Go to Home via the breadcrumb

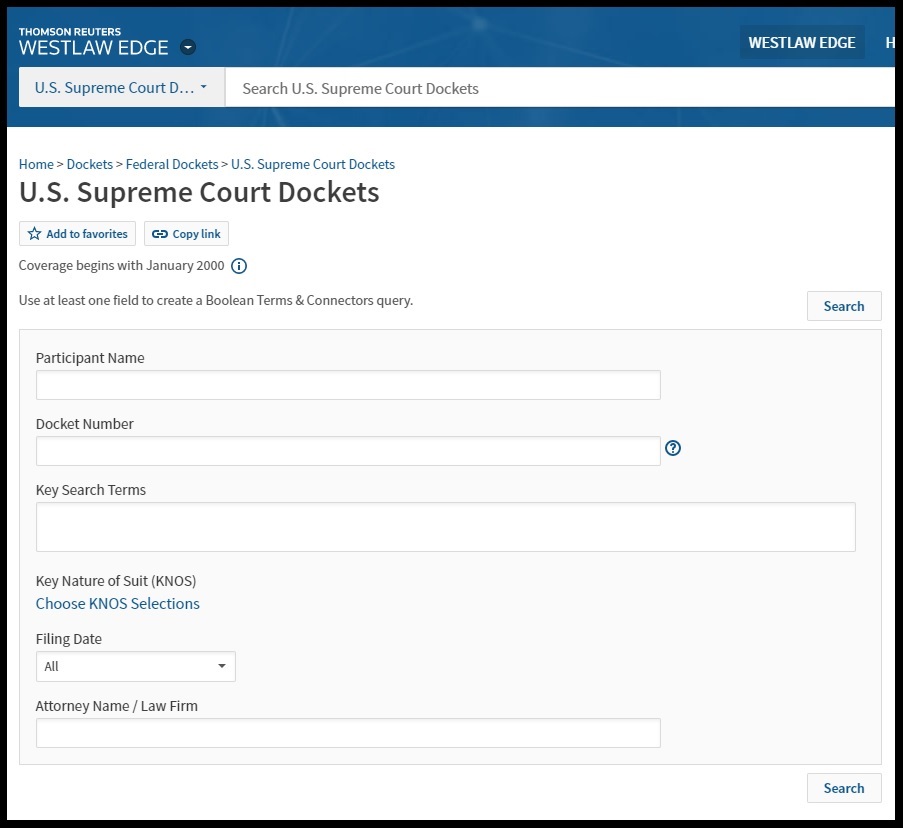(x=36, y=164)
